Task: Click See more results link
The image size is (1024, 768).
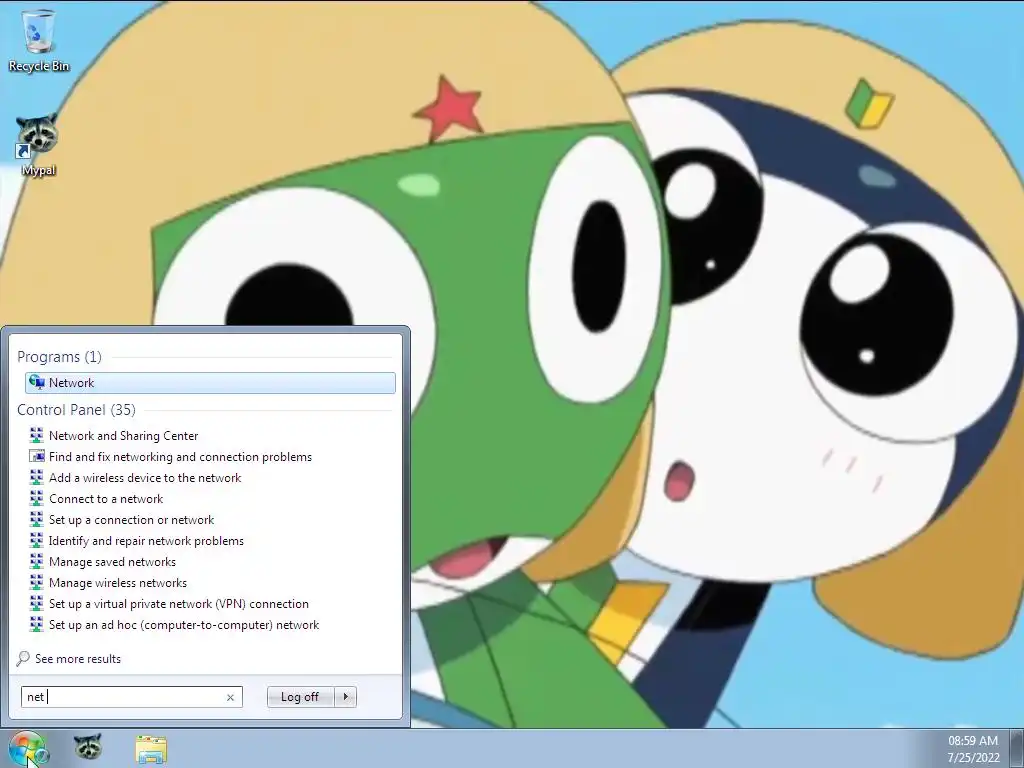Action: (78, 658)
